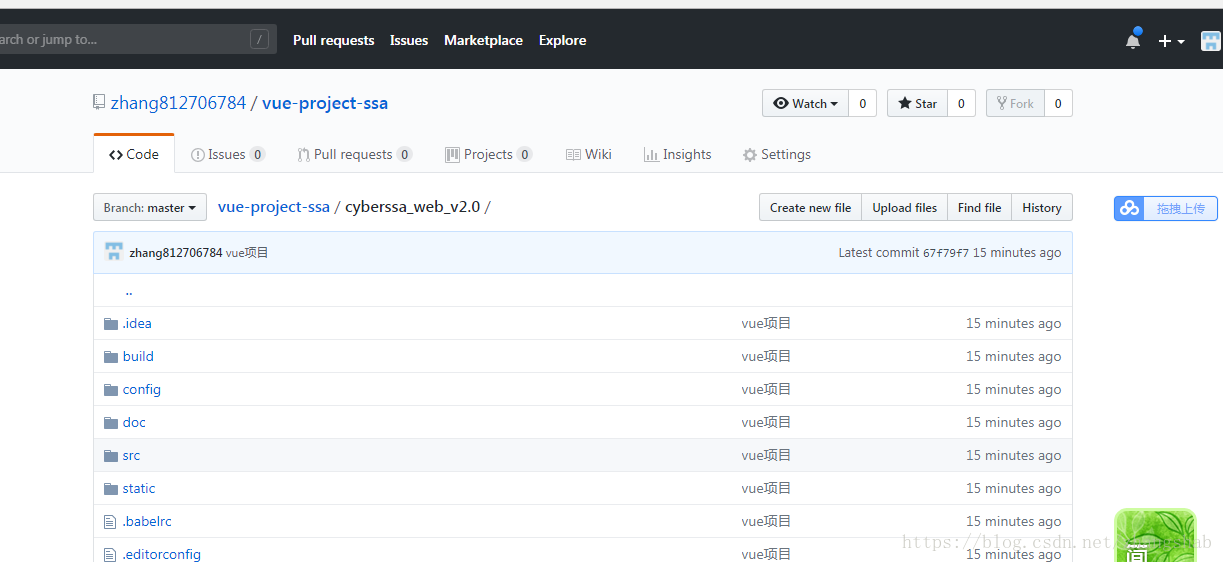
Task: Click the repository book icon
Action: point(99,102)
